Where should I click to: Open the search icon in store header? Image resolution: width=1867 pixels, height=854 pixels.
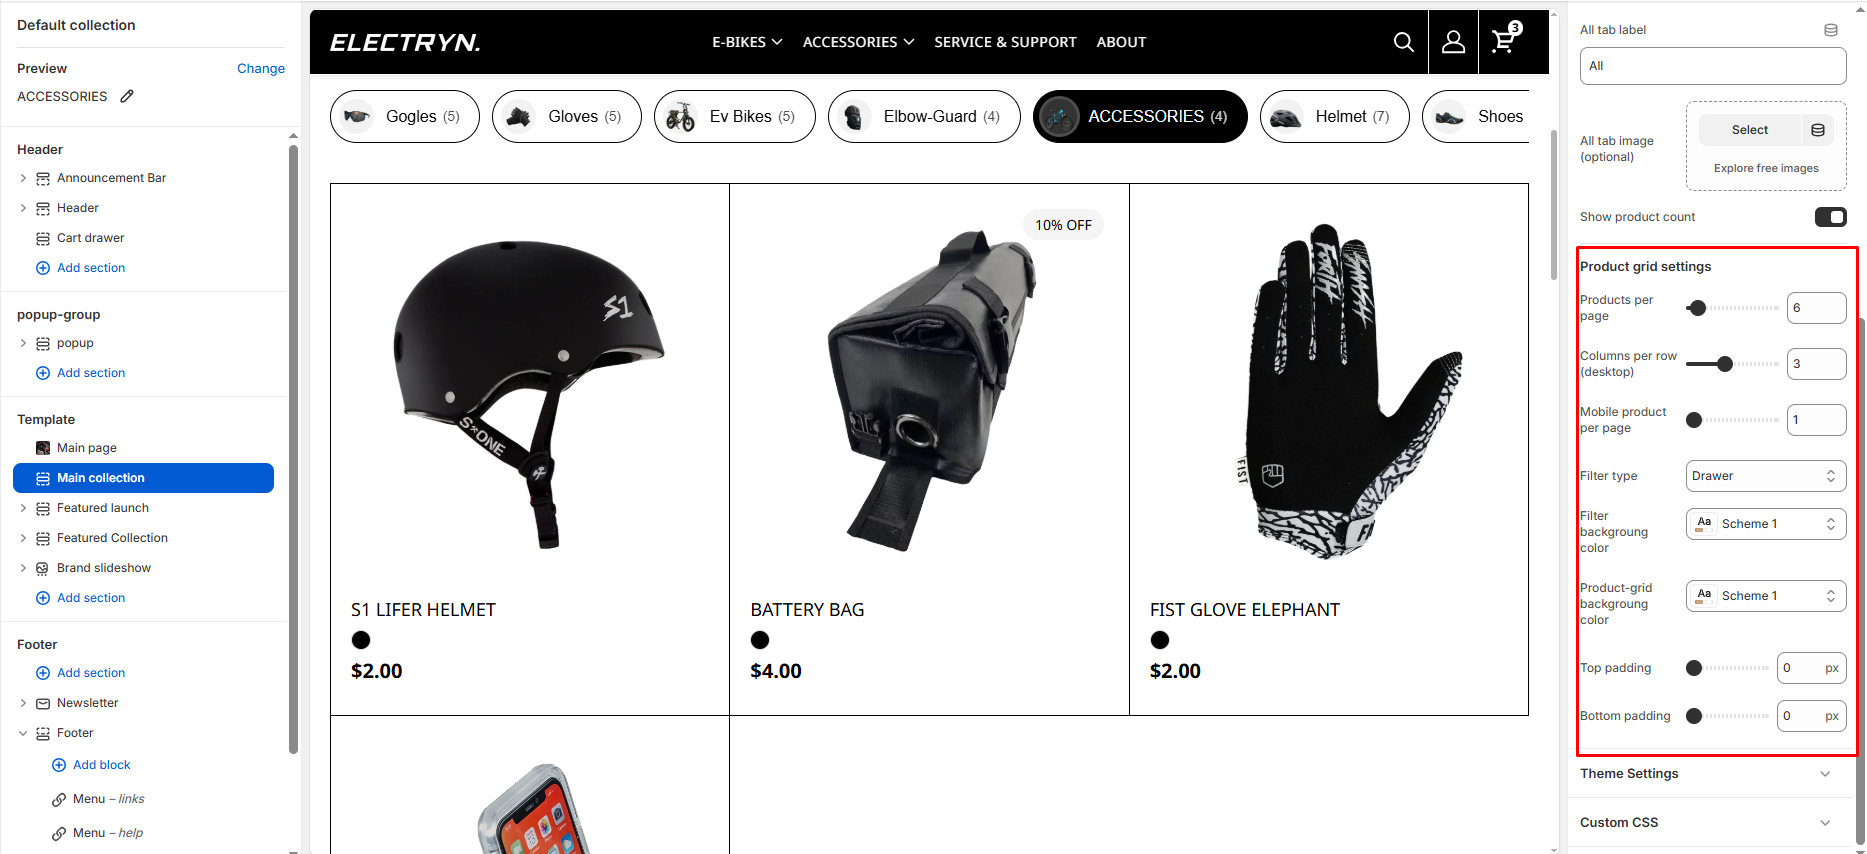(1403, 42)
